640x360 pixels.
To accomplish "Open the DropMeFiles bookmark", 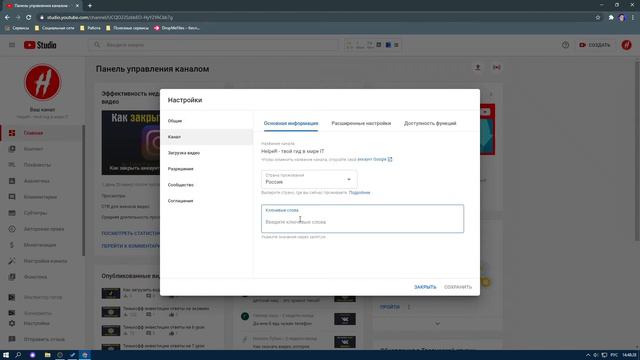I will click(x=177, y=28).
